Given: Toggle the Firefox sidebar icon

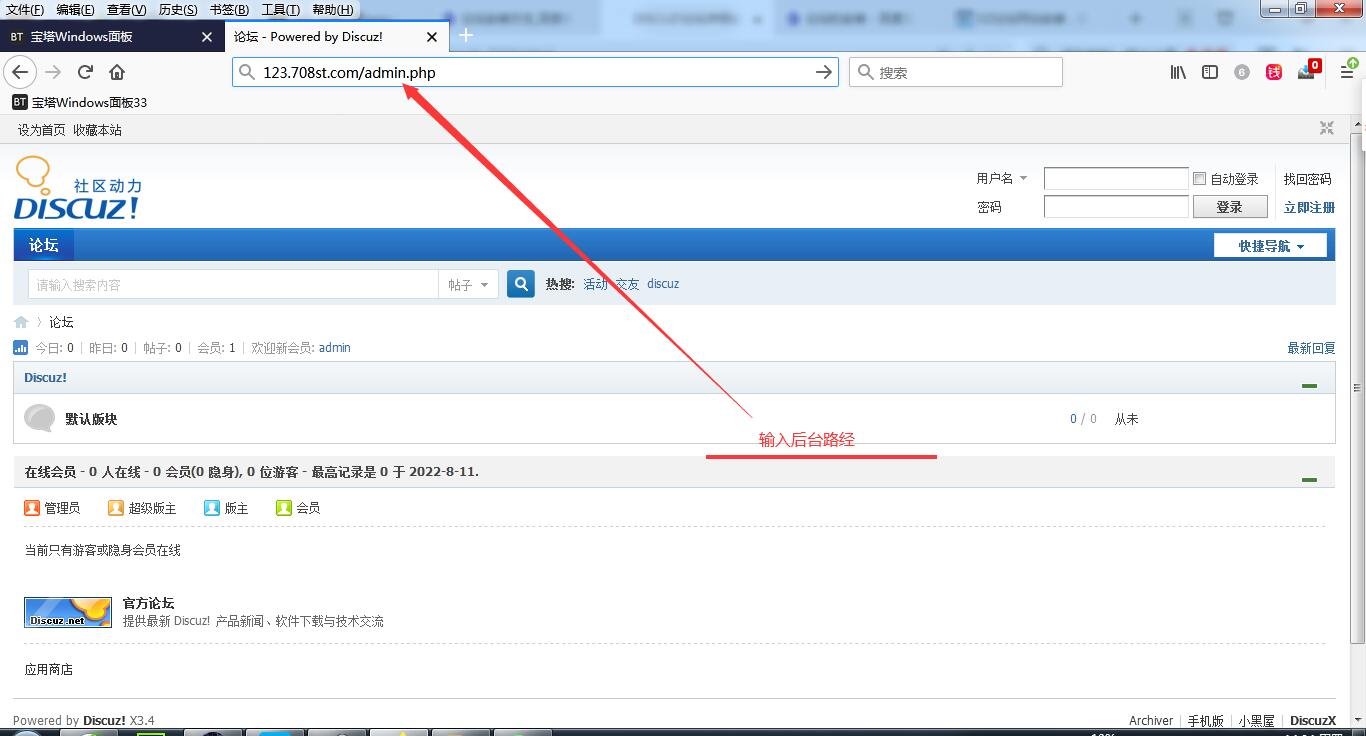Looking at the screenshot, I should tap(1210, 72).
